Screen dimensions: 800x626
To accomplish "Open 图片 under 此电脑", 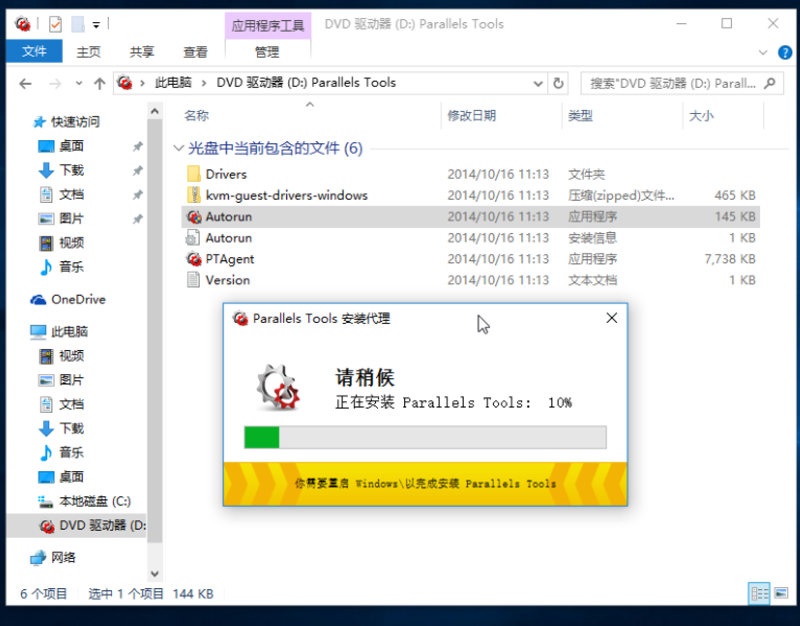I will tap(71, 380).
